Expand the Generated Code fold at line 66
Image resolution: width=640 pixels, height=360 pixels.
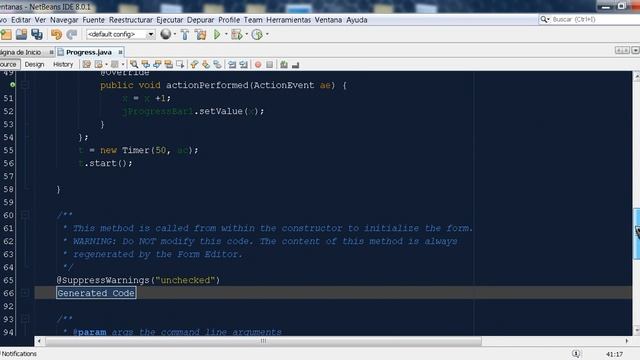(24, 293)
